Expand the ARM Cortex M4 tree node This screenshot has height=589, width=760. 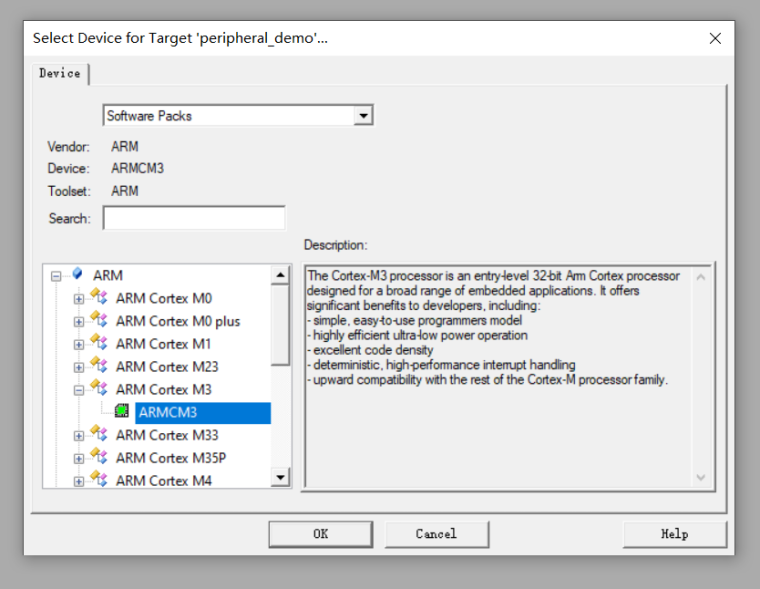click(79, 481)
